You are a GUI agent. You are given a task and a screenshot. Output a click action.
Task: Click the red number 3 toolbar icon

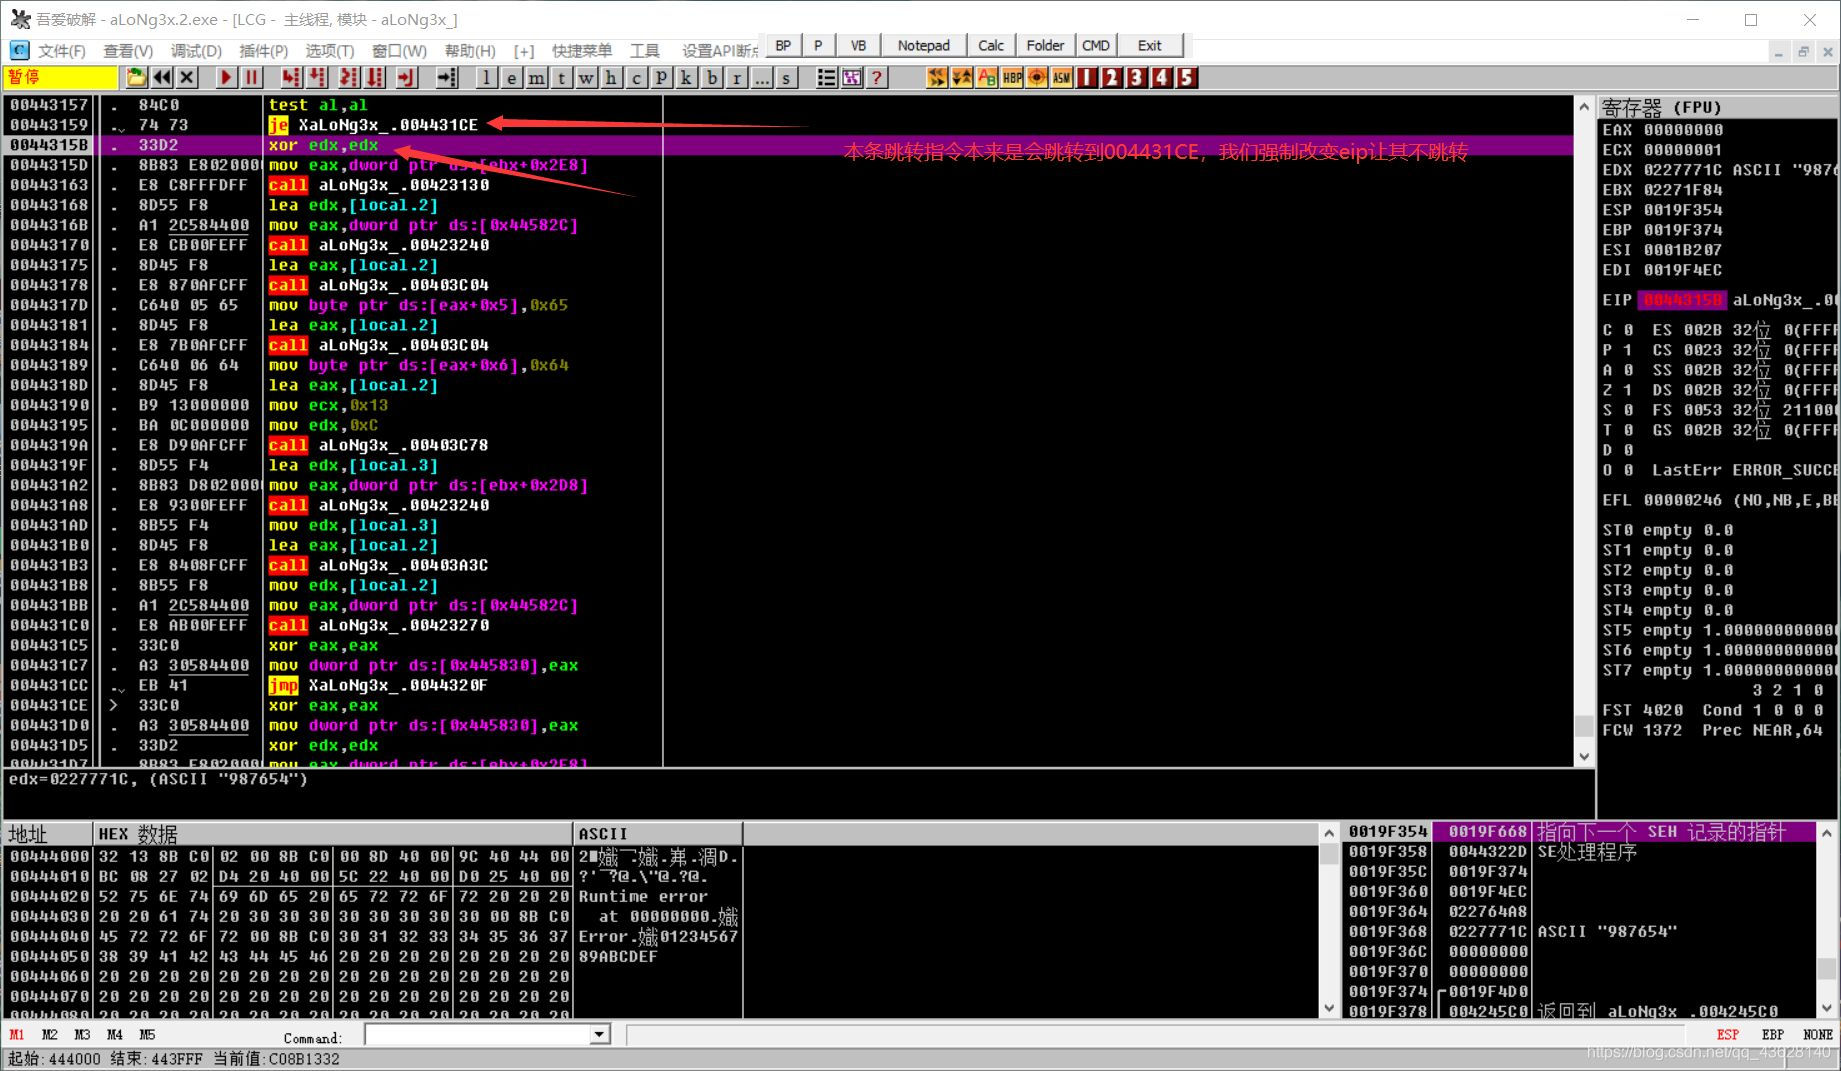coord(1137,77)
